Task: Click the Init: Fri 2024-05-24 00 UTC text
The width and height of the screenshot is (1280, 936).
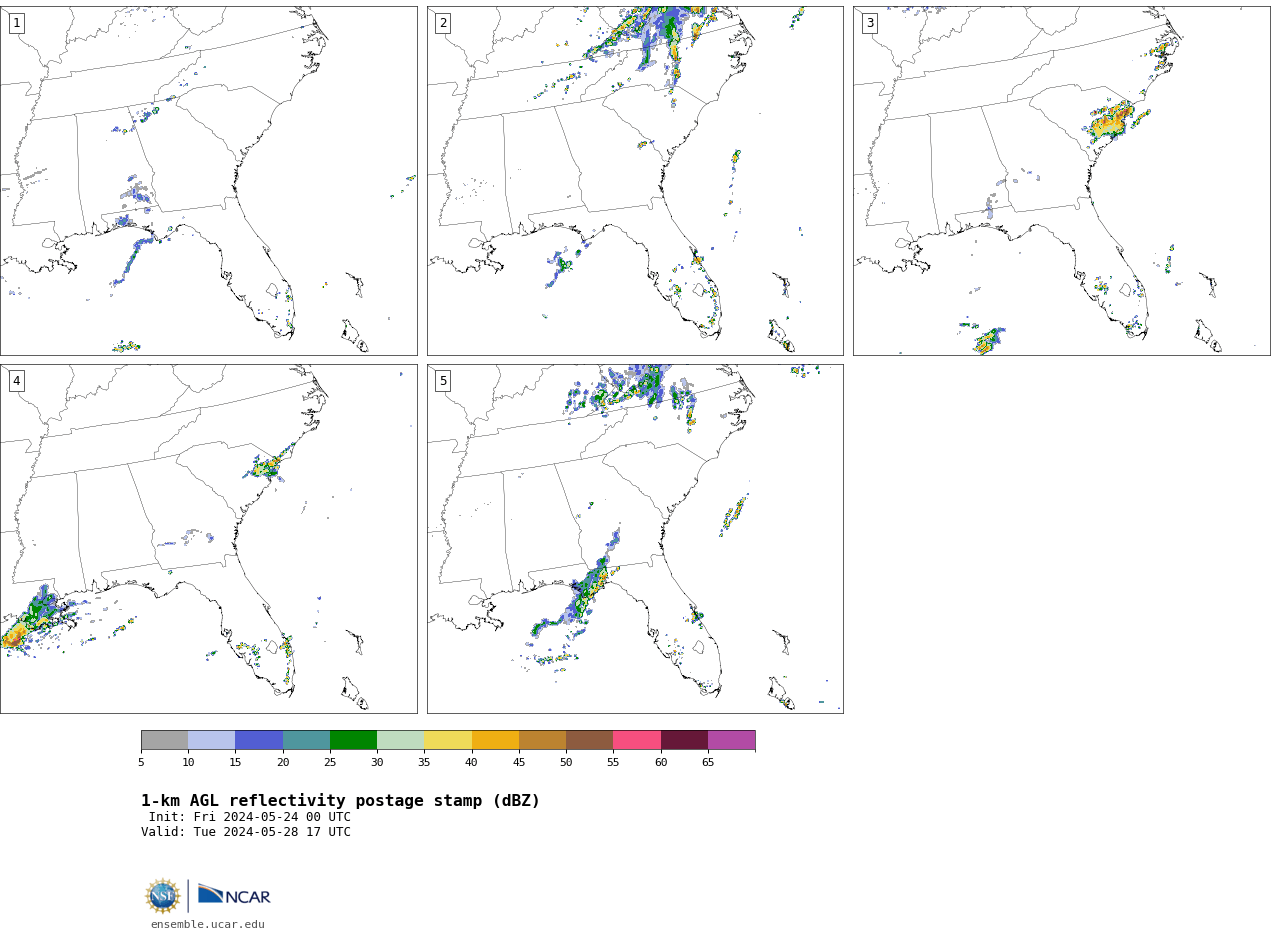Action: click(x=250, y=817)
